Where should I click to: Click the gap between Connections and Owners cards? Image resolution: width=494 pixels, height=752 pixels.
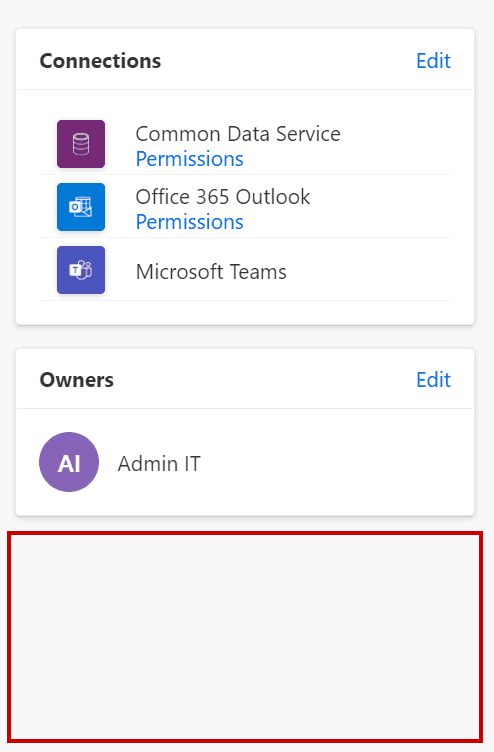(x=245, y=338)
